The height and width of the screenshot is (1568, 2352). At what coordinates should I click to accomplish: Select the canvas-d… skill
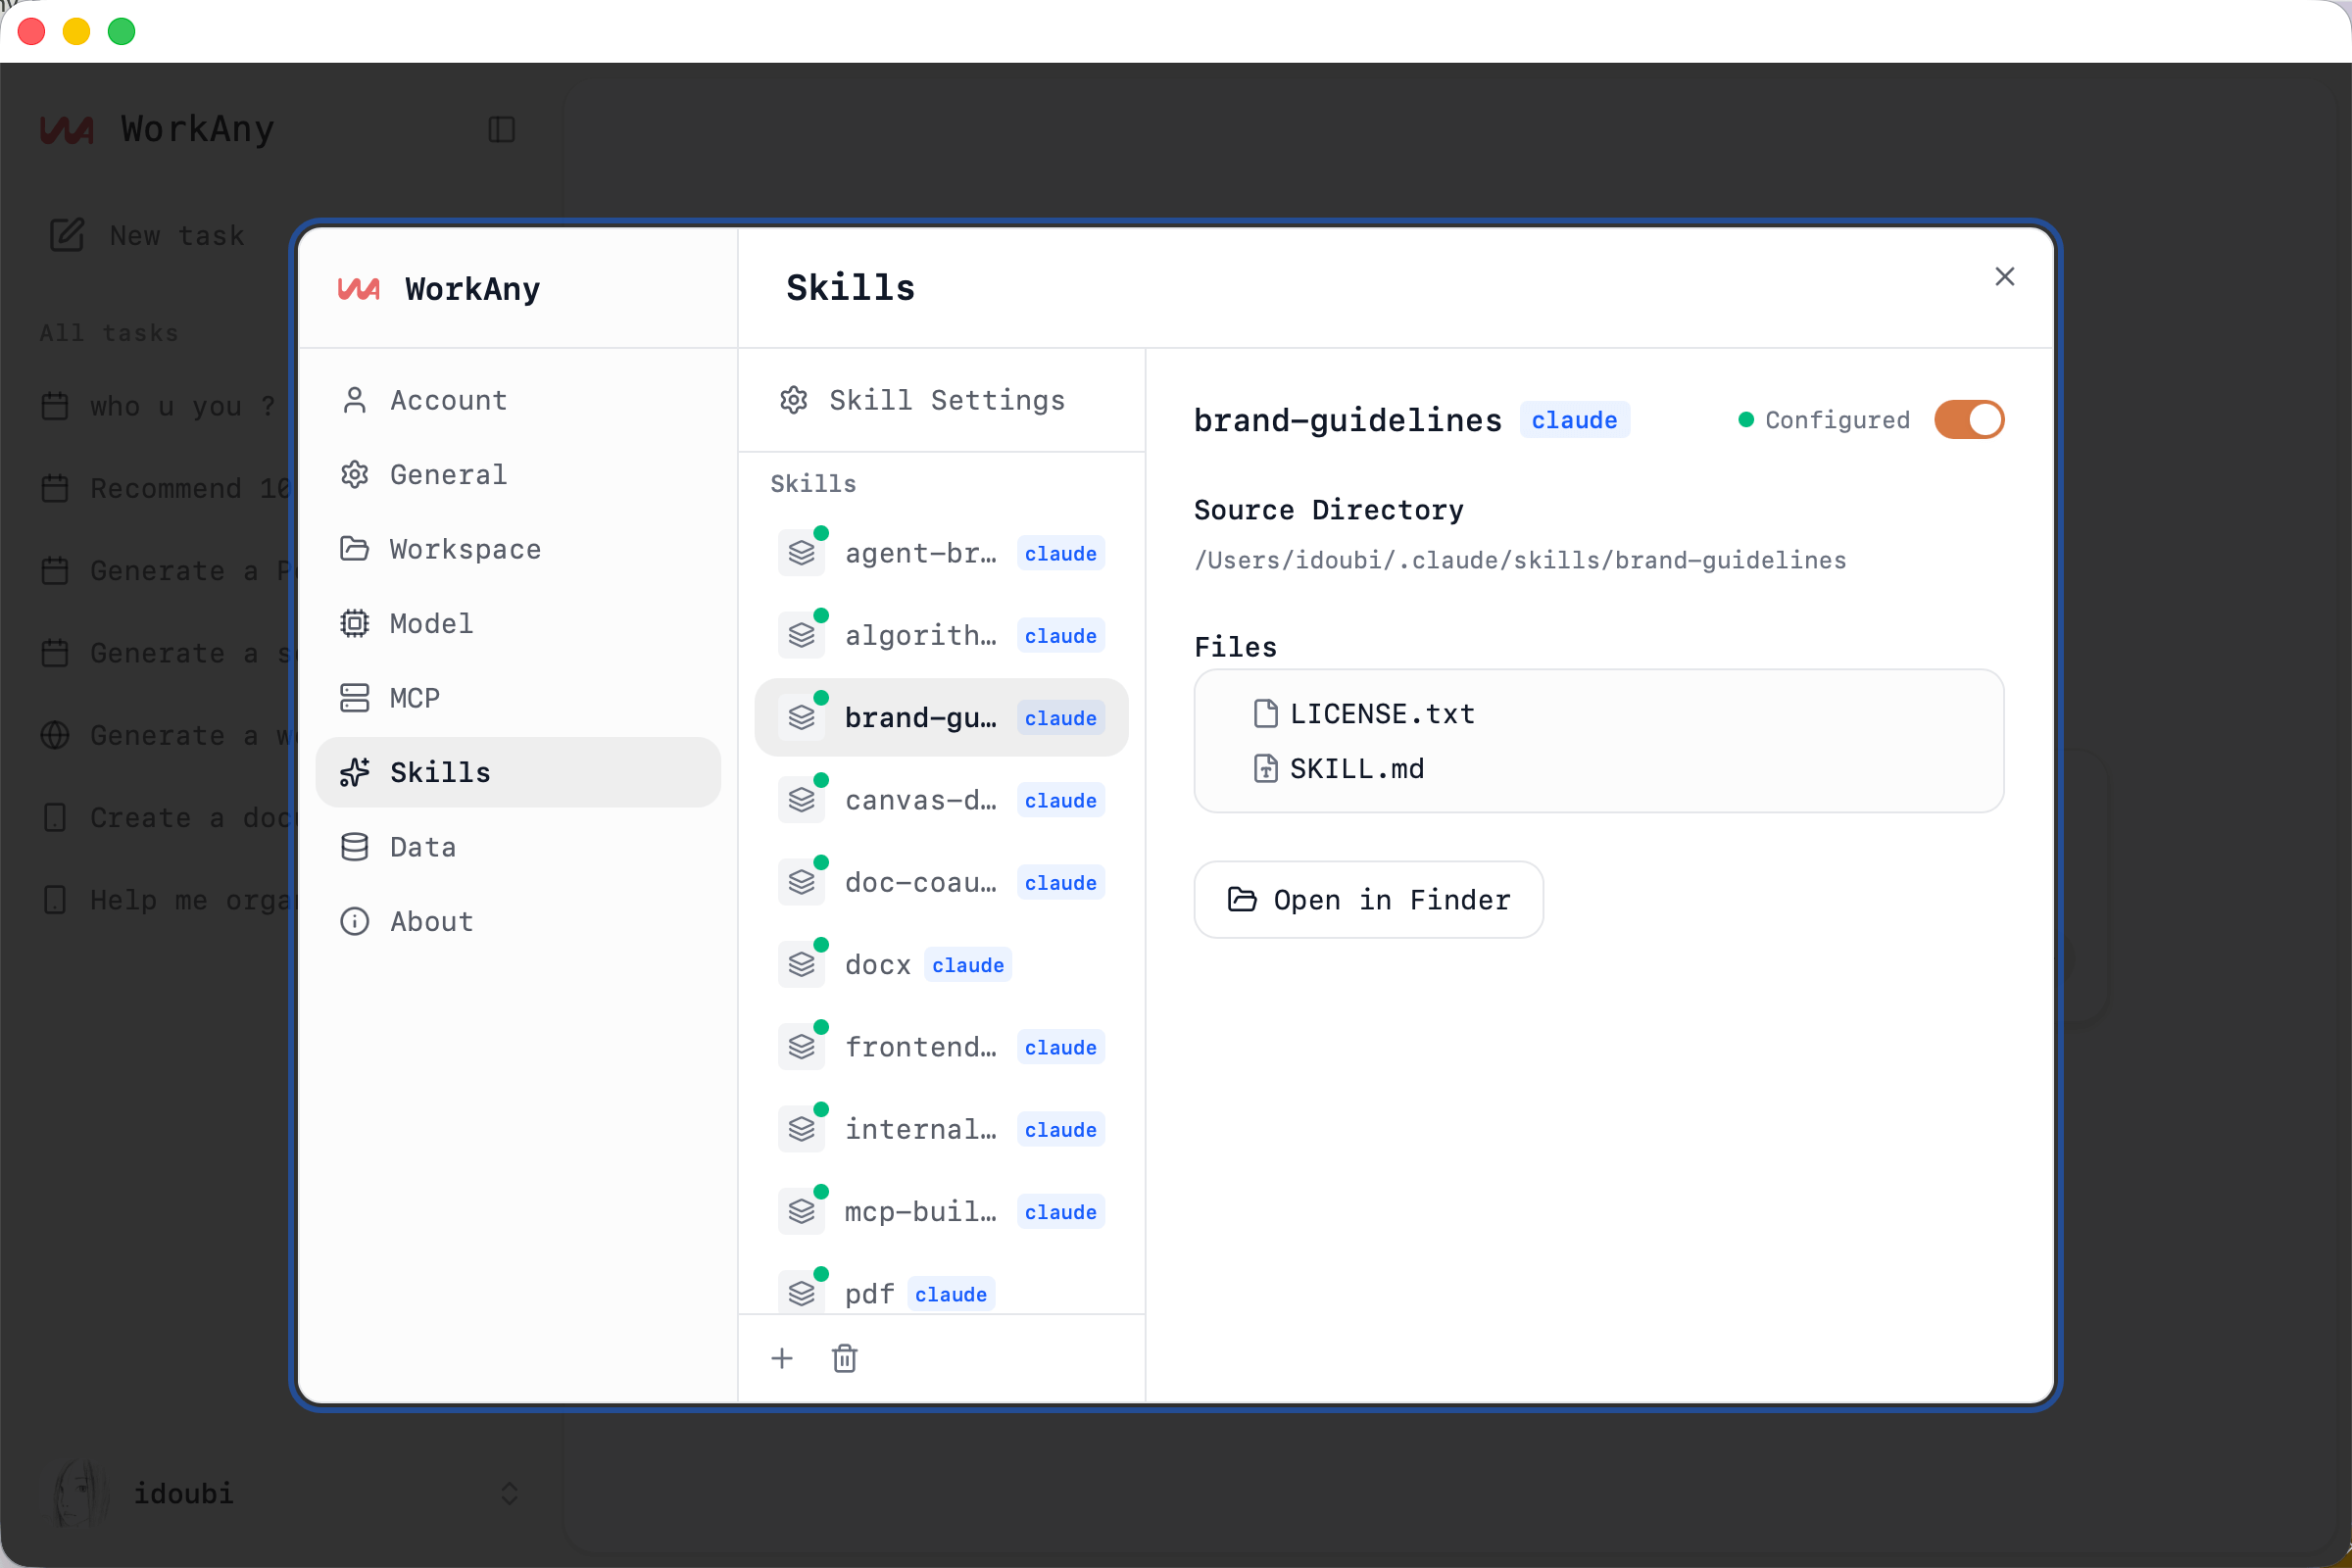click(x=941, y=800)
